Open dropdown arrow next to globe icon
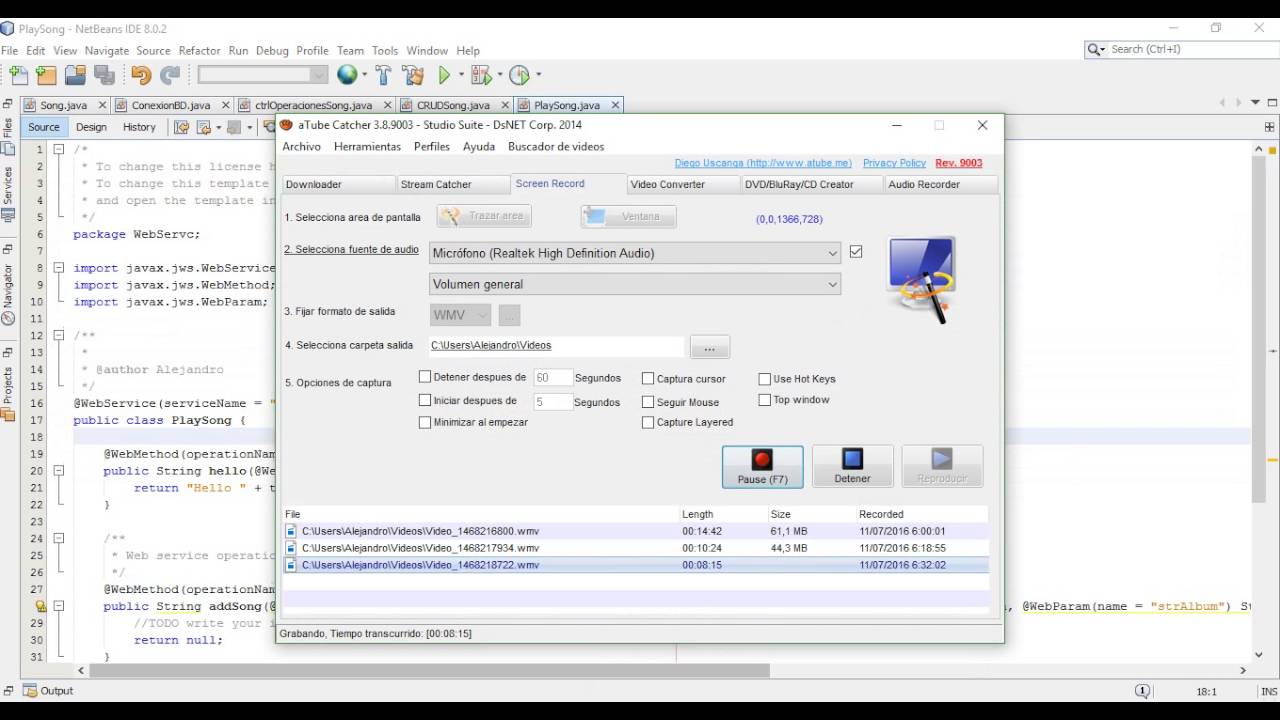 coord(364,75)
